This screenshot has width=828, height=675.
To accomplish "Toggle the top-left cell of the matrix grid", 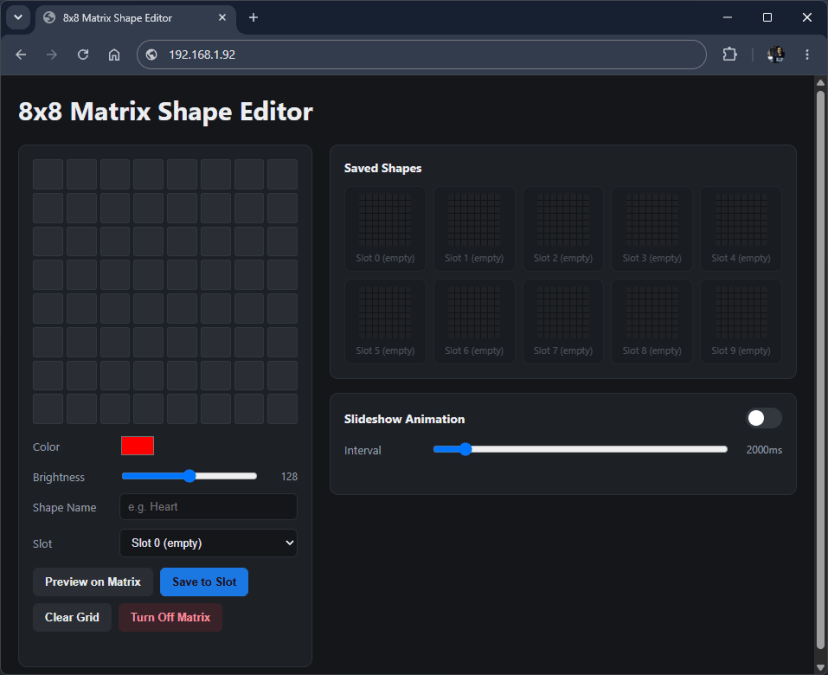I will point(48,174).
